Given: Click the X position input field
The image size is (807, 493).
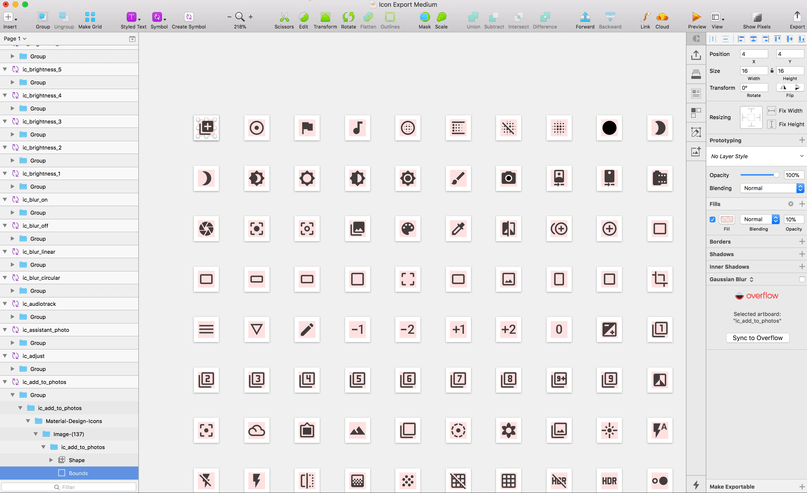Looking at the screenshot, I should (754, 54).
